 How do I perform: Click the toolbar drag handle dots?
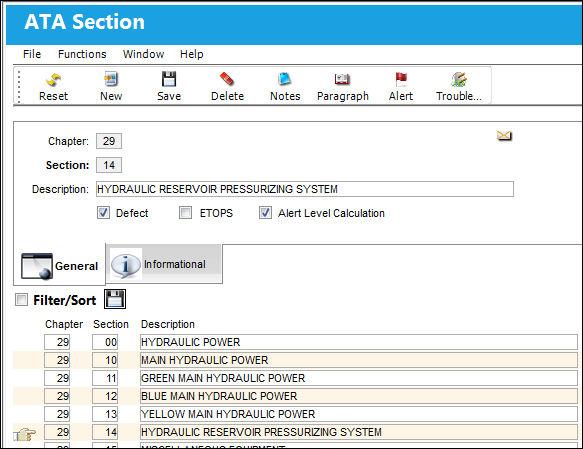point(19,86)
